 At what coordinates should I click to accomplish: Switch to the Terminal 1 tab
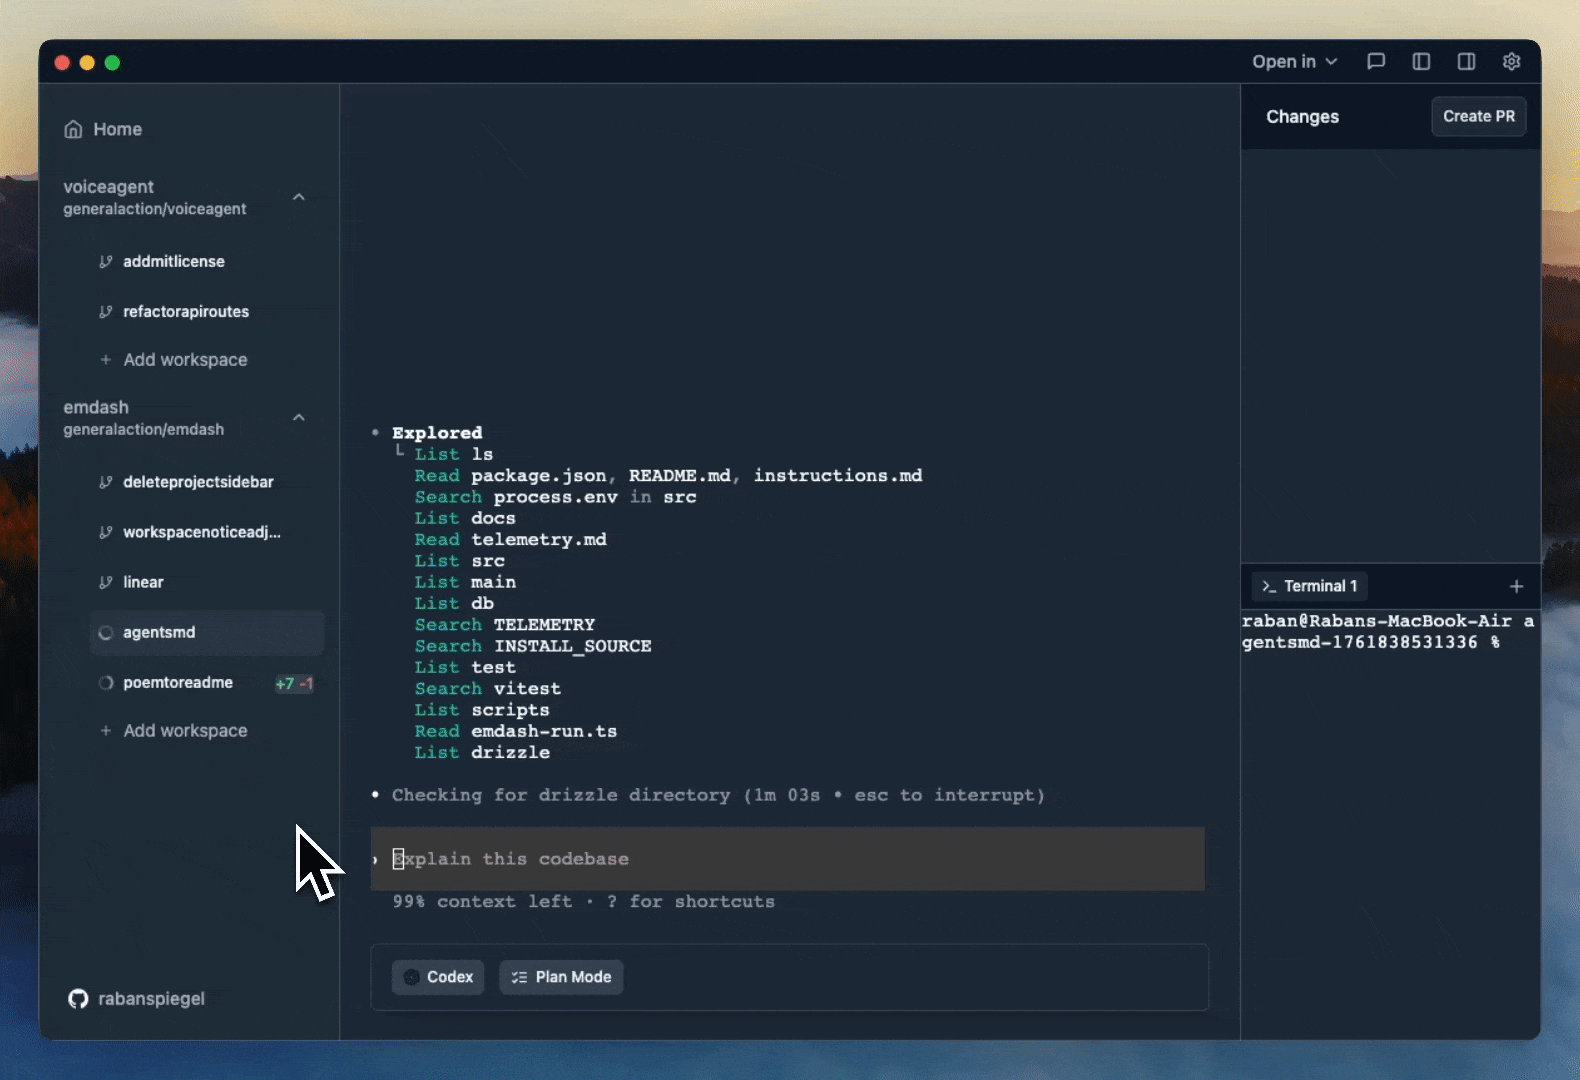[x=1310, y=586]
